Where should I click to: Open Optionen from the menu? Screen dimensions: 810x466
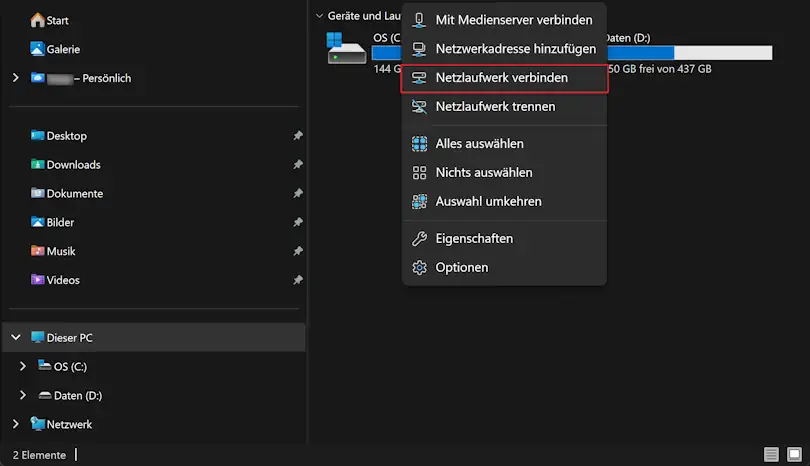point(504,268)
